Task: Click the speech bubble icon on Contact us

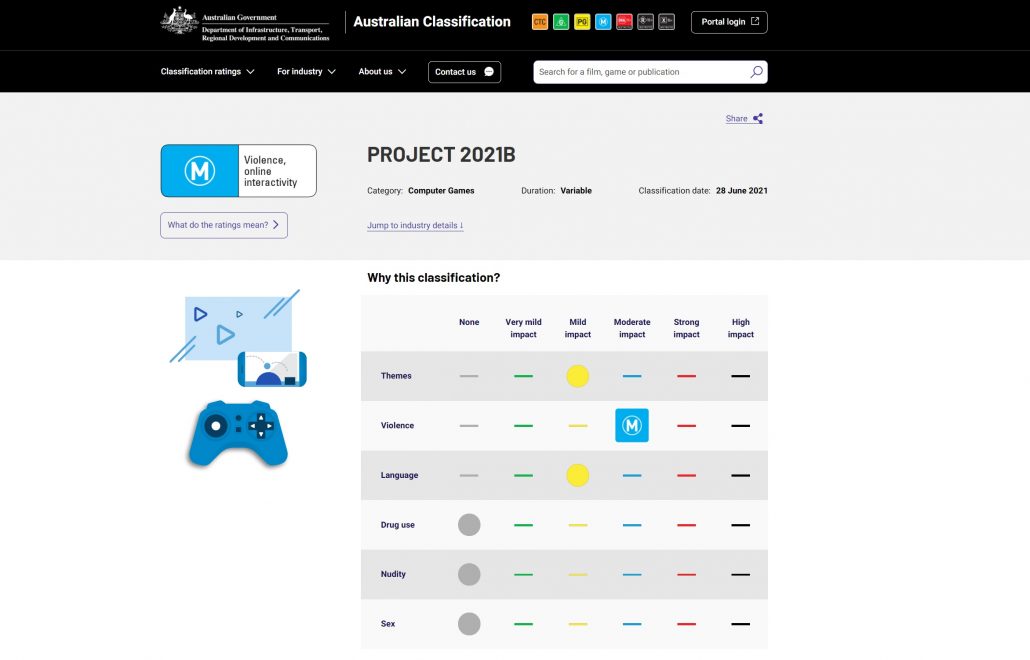Action: click(x=489, y=72)
